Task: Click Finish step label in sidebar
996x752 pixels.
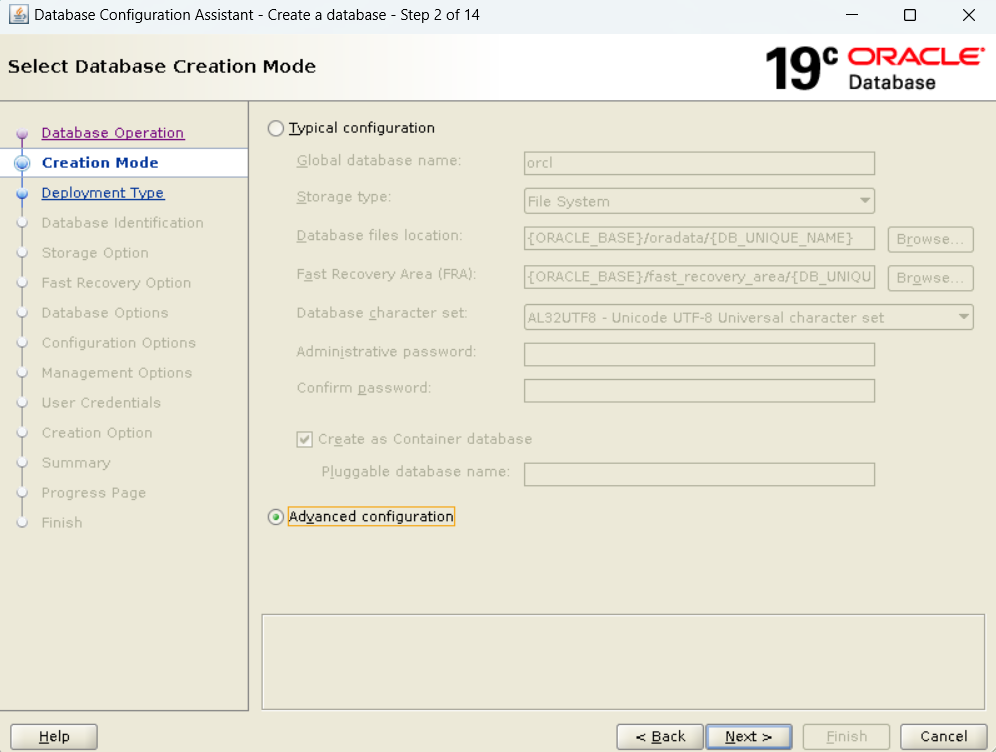Action: pos(62,523)
